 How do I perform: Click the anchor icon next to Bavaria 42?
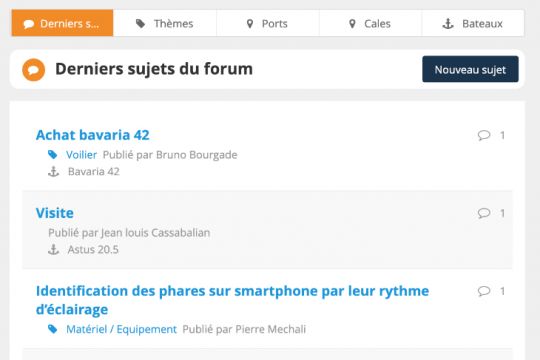[53, 172]
